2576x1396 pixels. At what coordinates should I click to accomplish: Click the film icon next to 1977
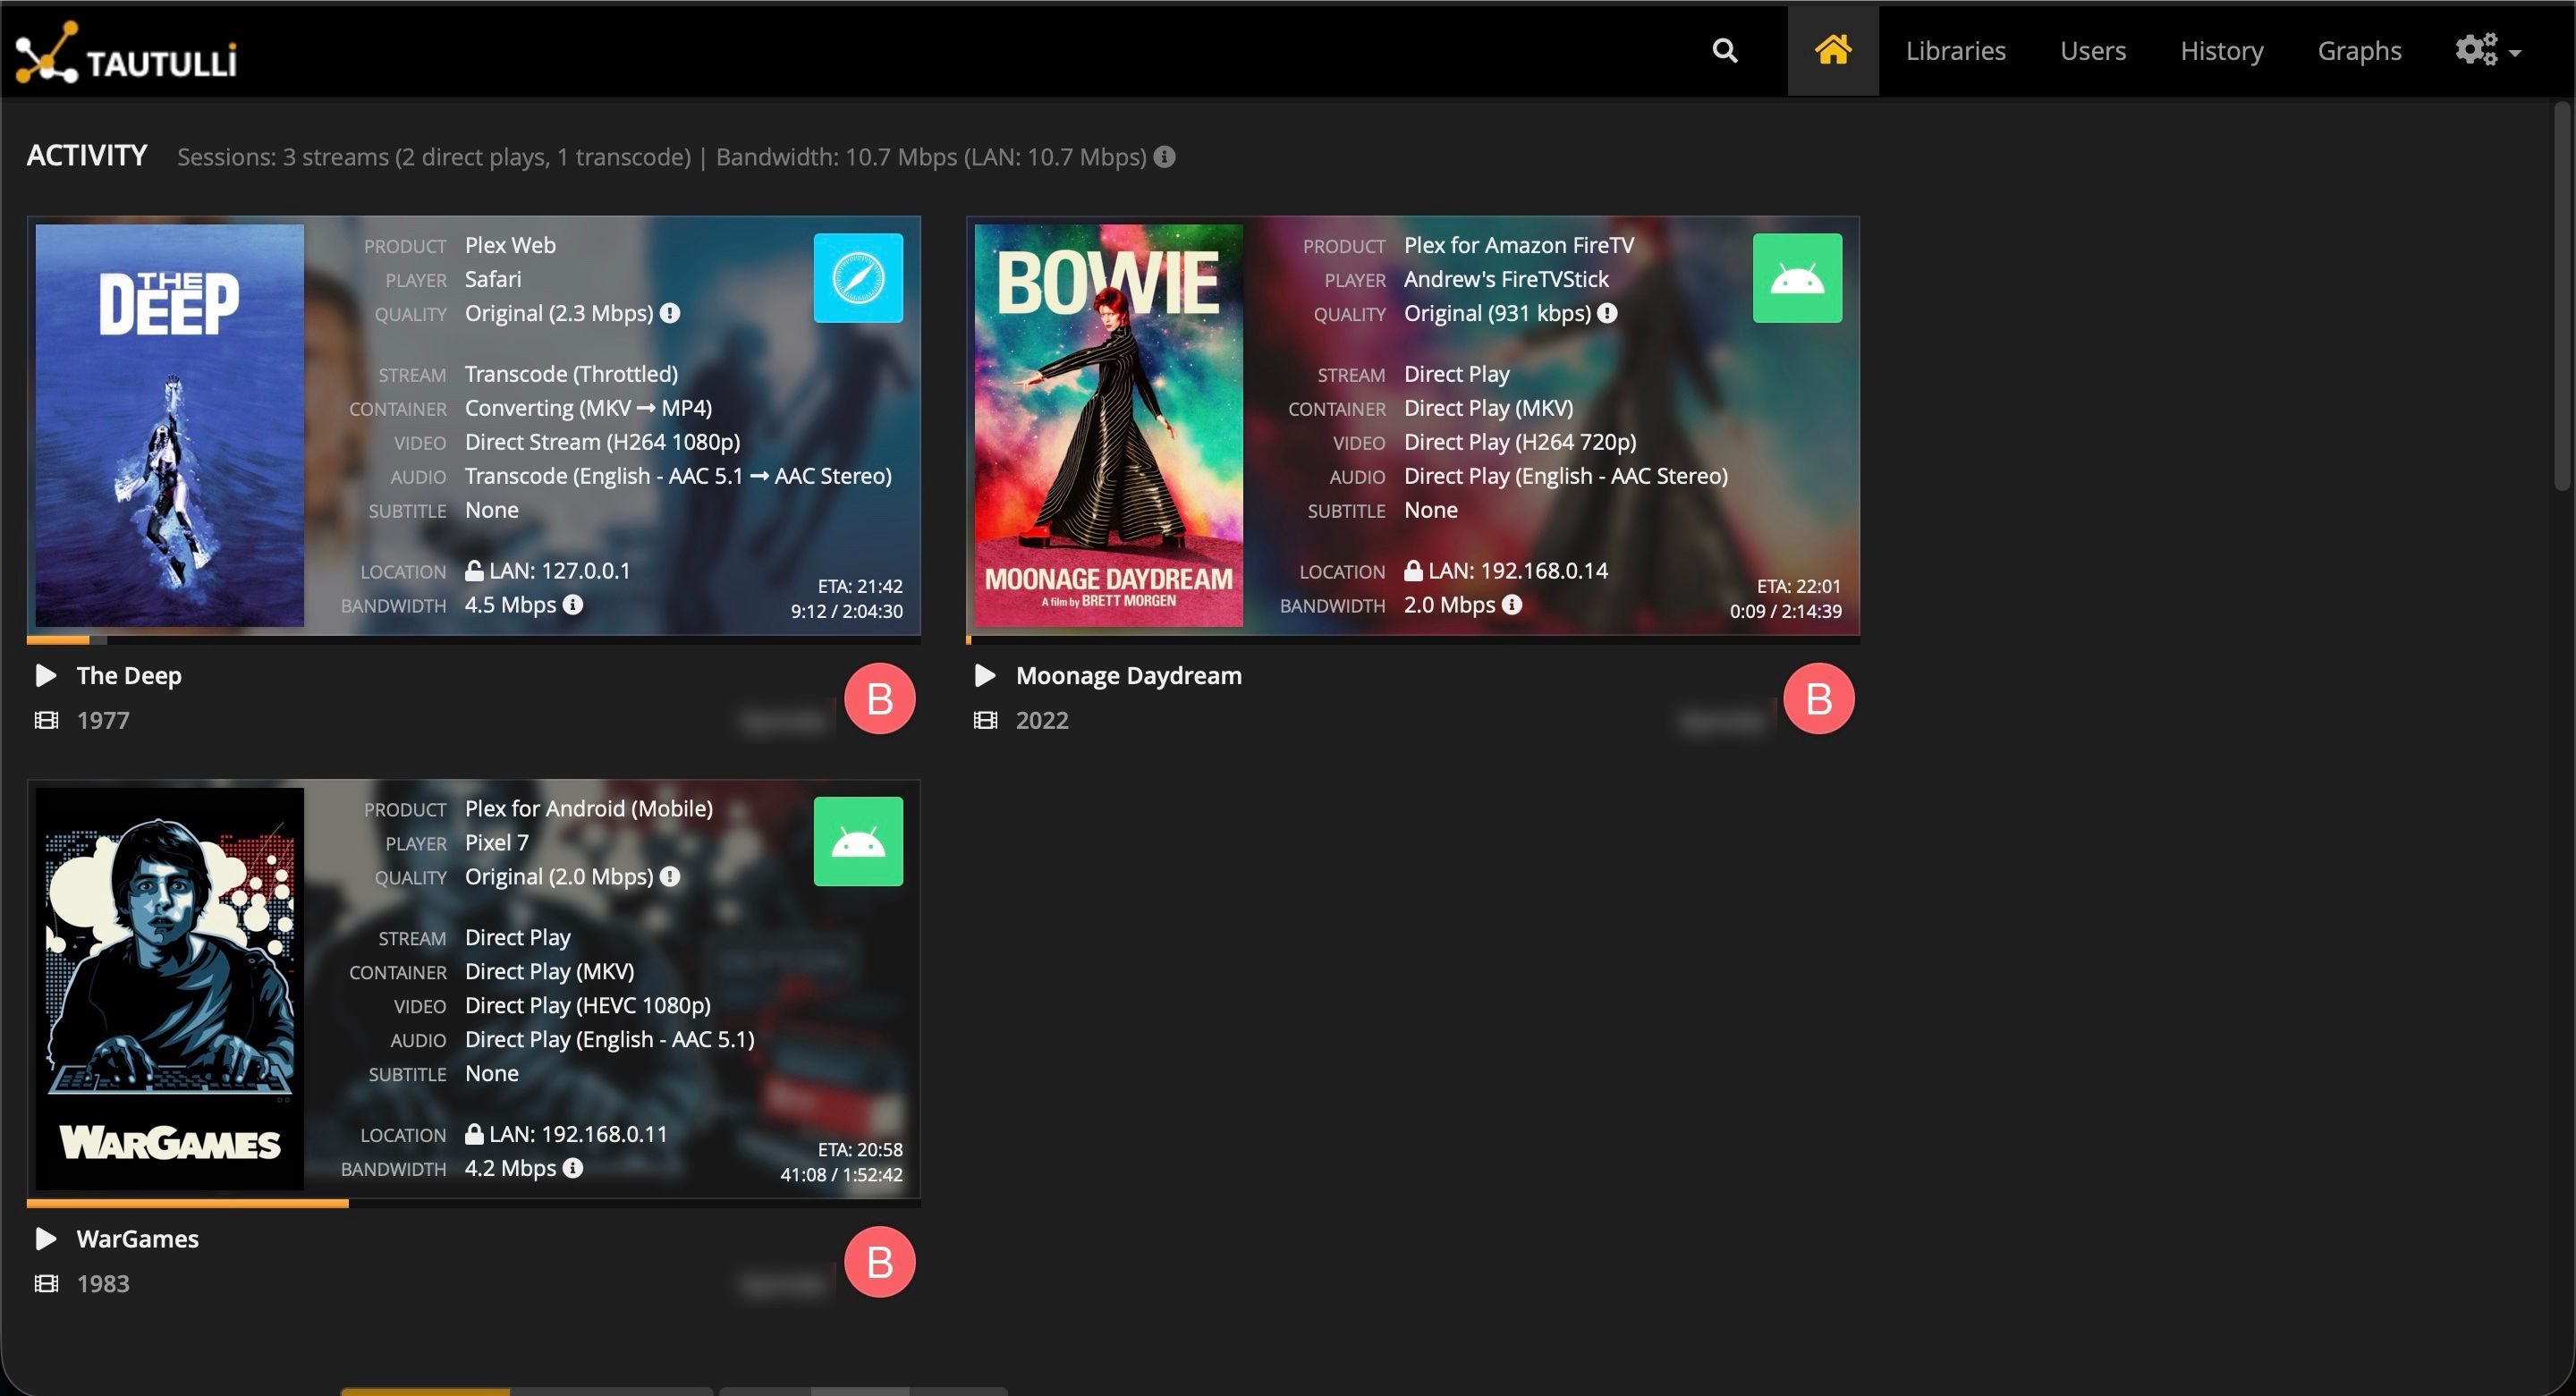(x=46, y=720)
